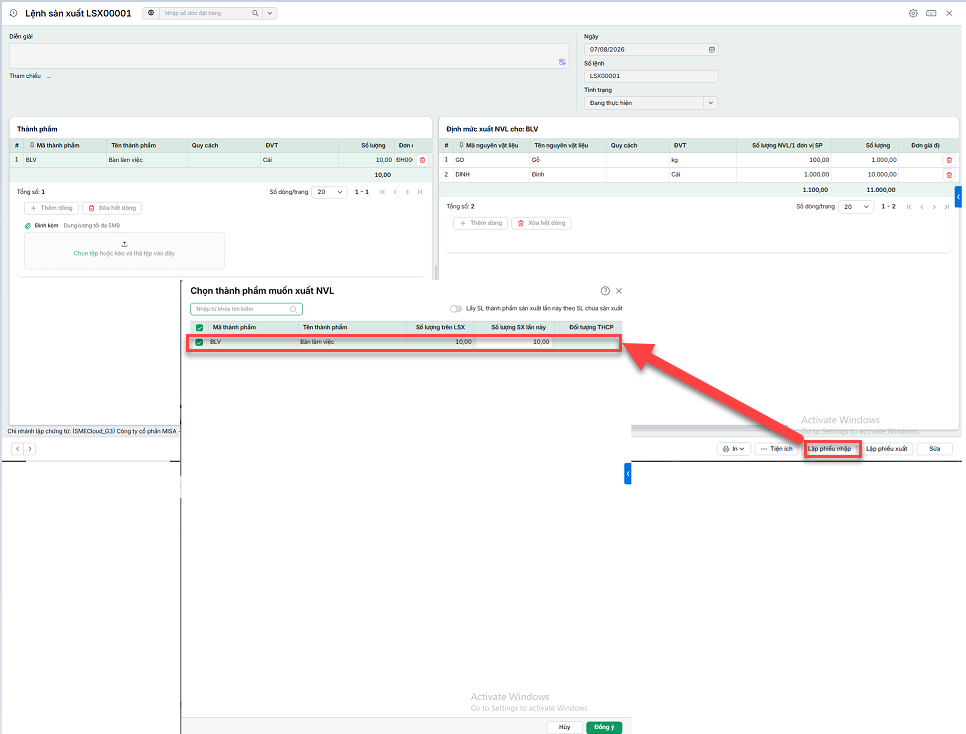
Task: Go to next page in Thành phẩm table
Action: coord(407,192)
